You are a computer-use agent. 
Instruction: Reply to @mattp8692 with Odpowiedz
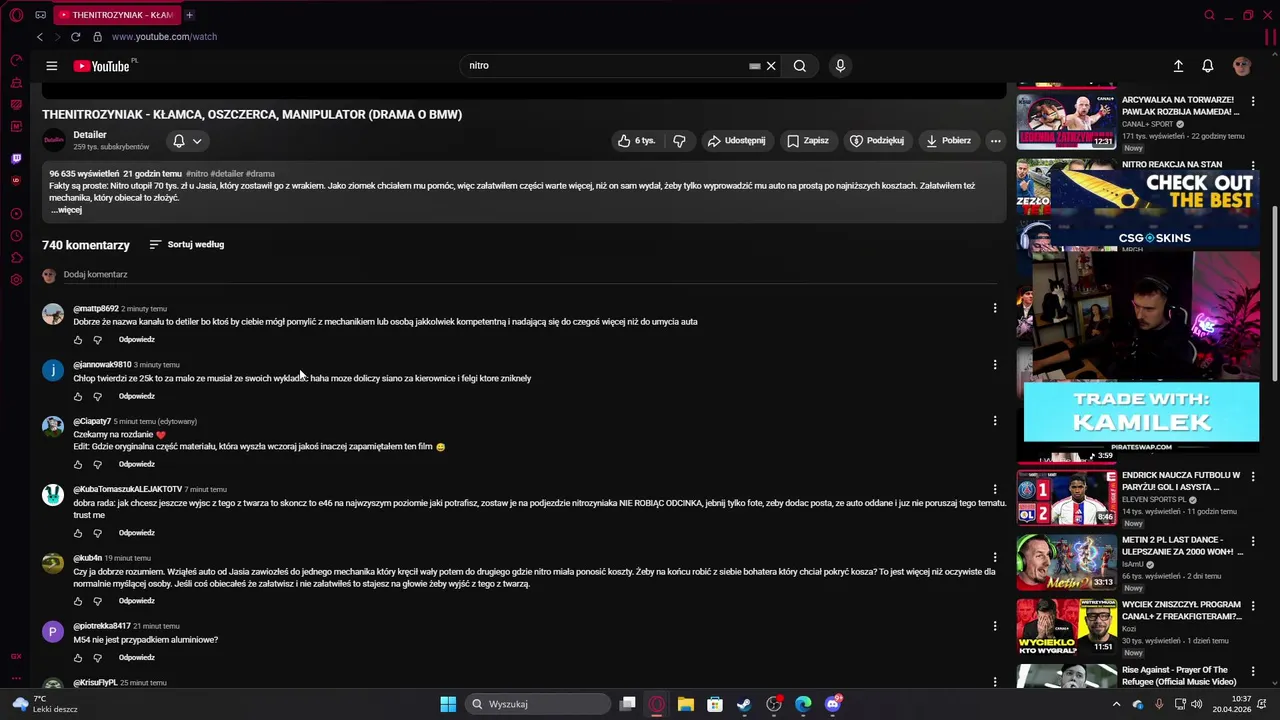[137, 340]
